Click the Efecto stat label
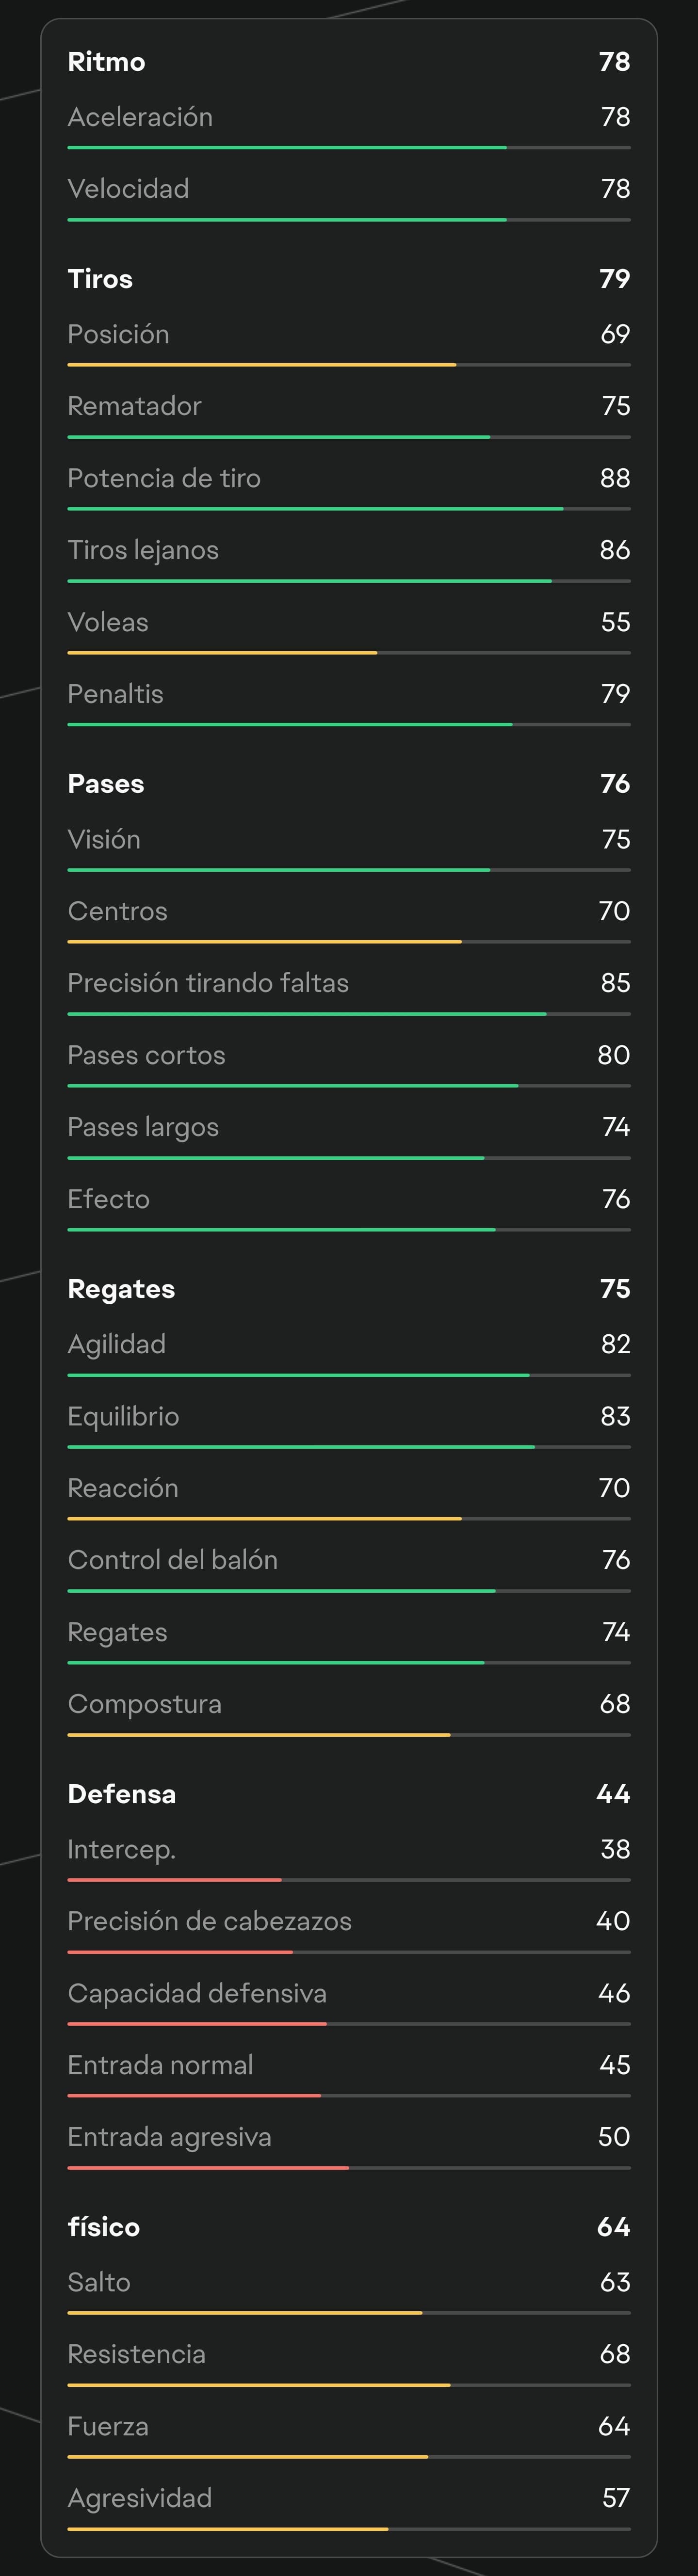The height and width of the screenshot is (2576, 698). (x=108, y=1199)
